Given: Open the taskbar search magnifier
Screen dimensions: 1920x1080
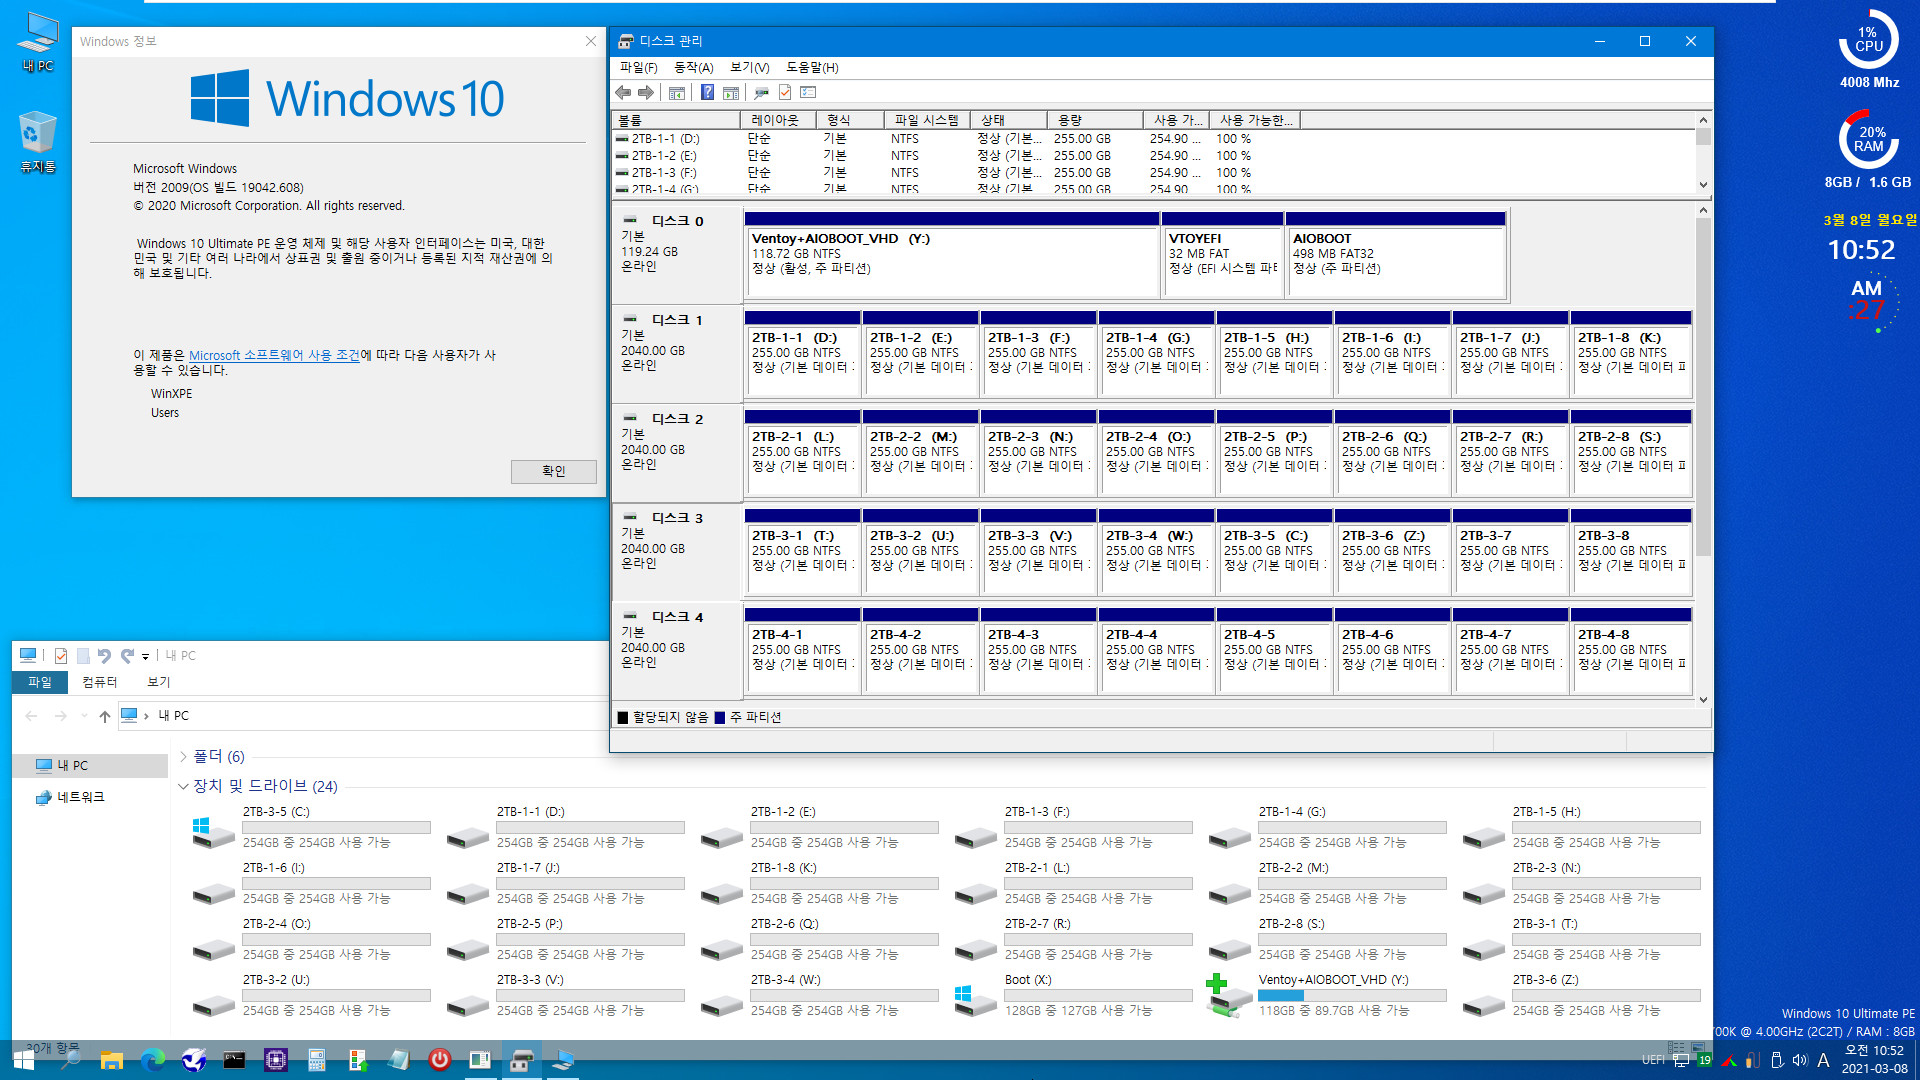Looking at the screenshot, I should (70, 1060).
